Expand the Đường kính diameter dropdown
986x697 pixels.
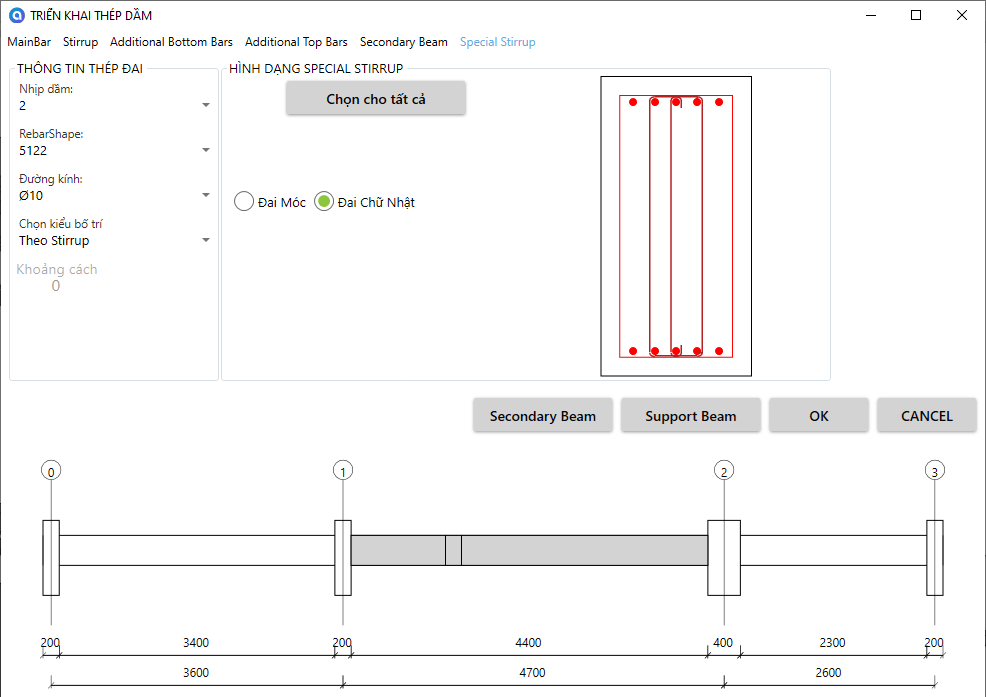(x=206, y=195)
